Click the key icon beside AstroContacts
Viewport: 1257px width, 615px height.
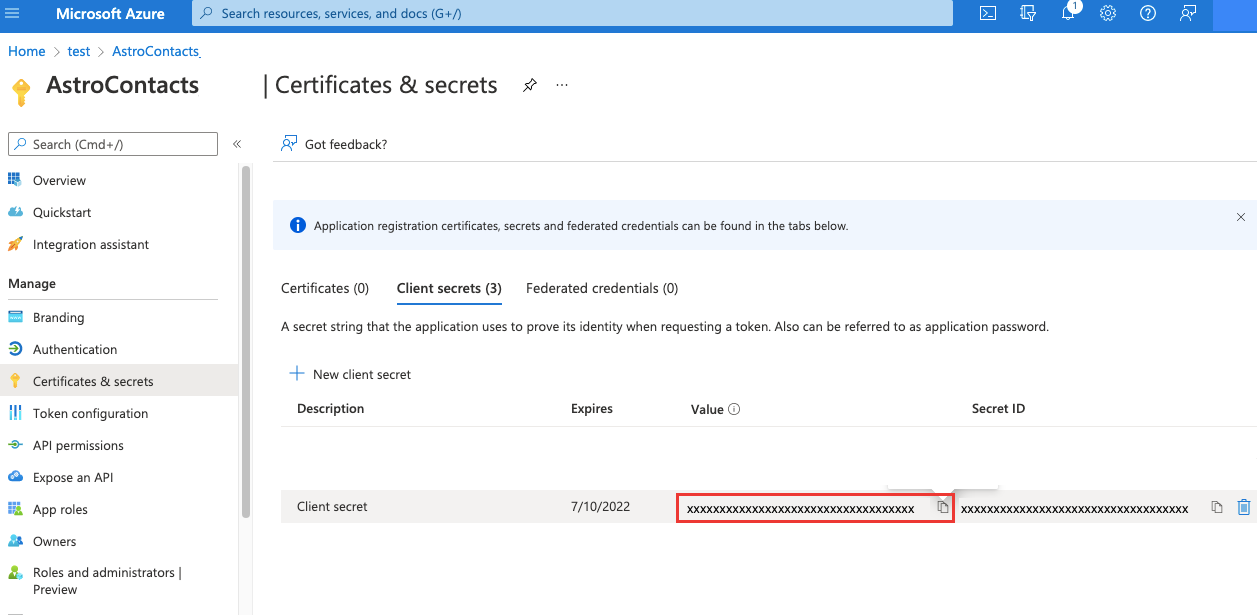click(x=20, y=91)
